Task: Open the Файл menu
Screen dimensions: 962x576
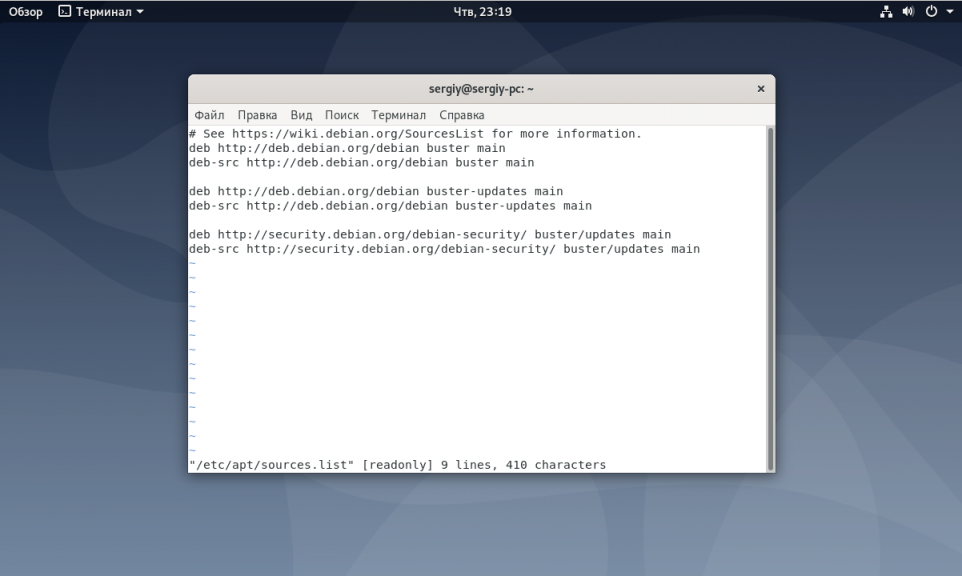Action: [x=209, y=115]
